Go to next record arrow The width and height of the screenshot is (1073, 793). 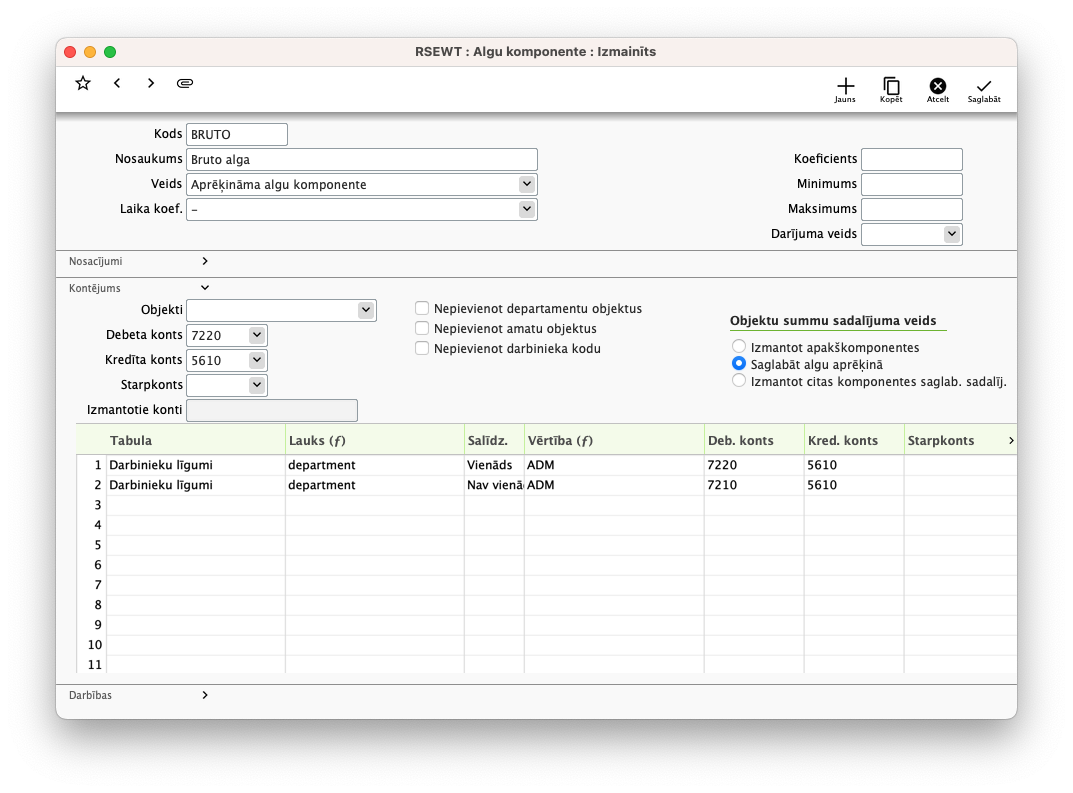[x=151, y=83]
